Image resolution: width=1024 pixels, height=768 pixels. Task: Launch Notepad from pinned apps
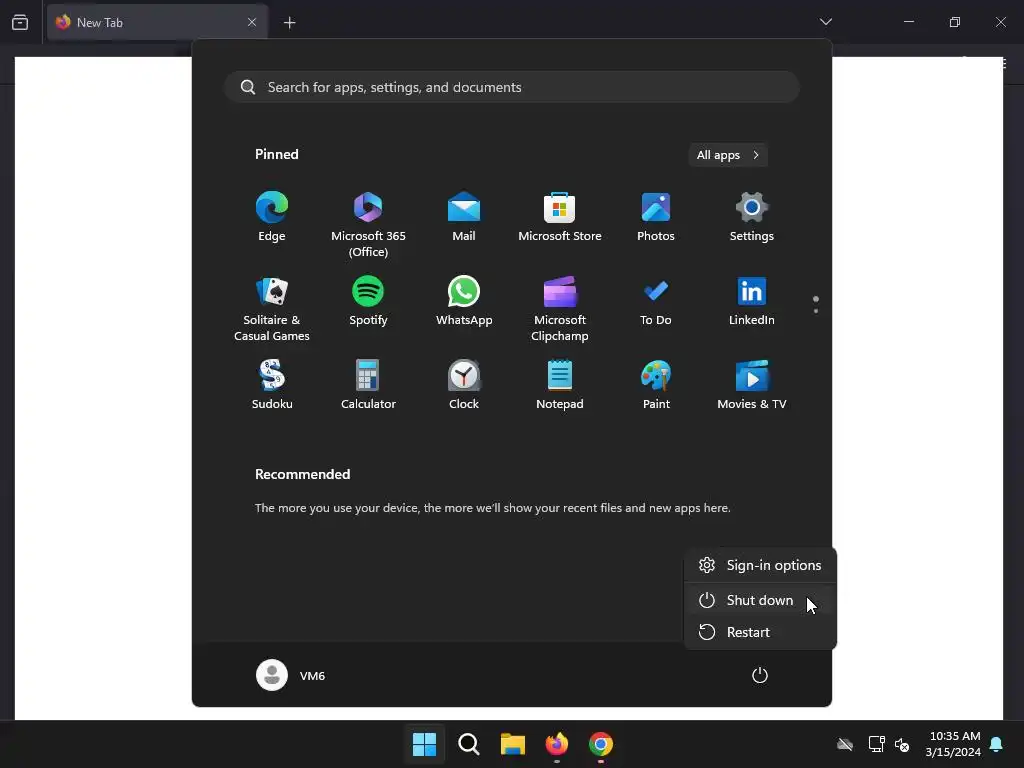[560, 385]
